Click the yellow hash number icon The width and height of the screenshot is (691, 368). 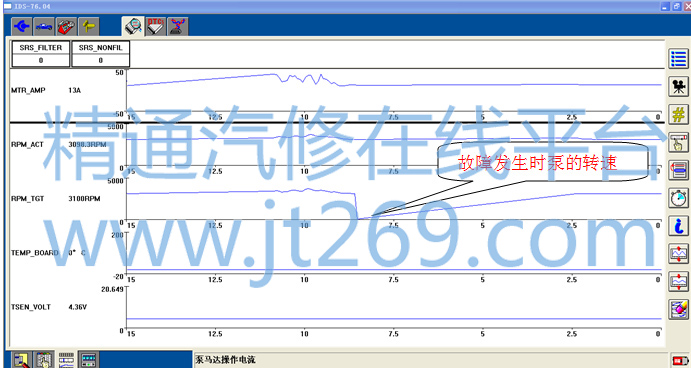(679, 114)
